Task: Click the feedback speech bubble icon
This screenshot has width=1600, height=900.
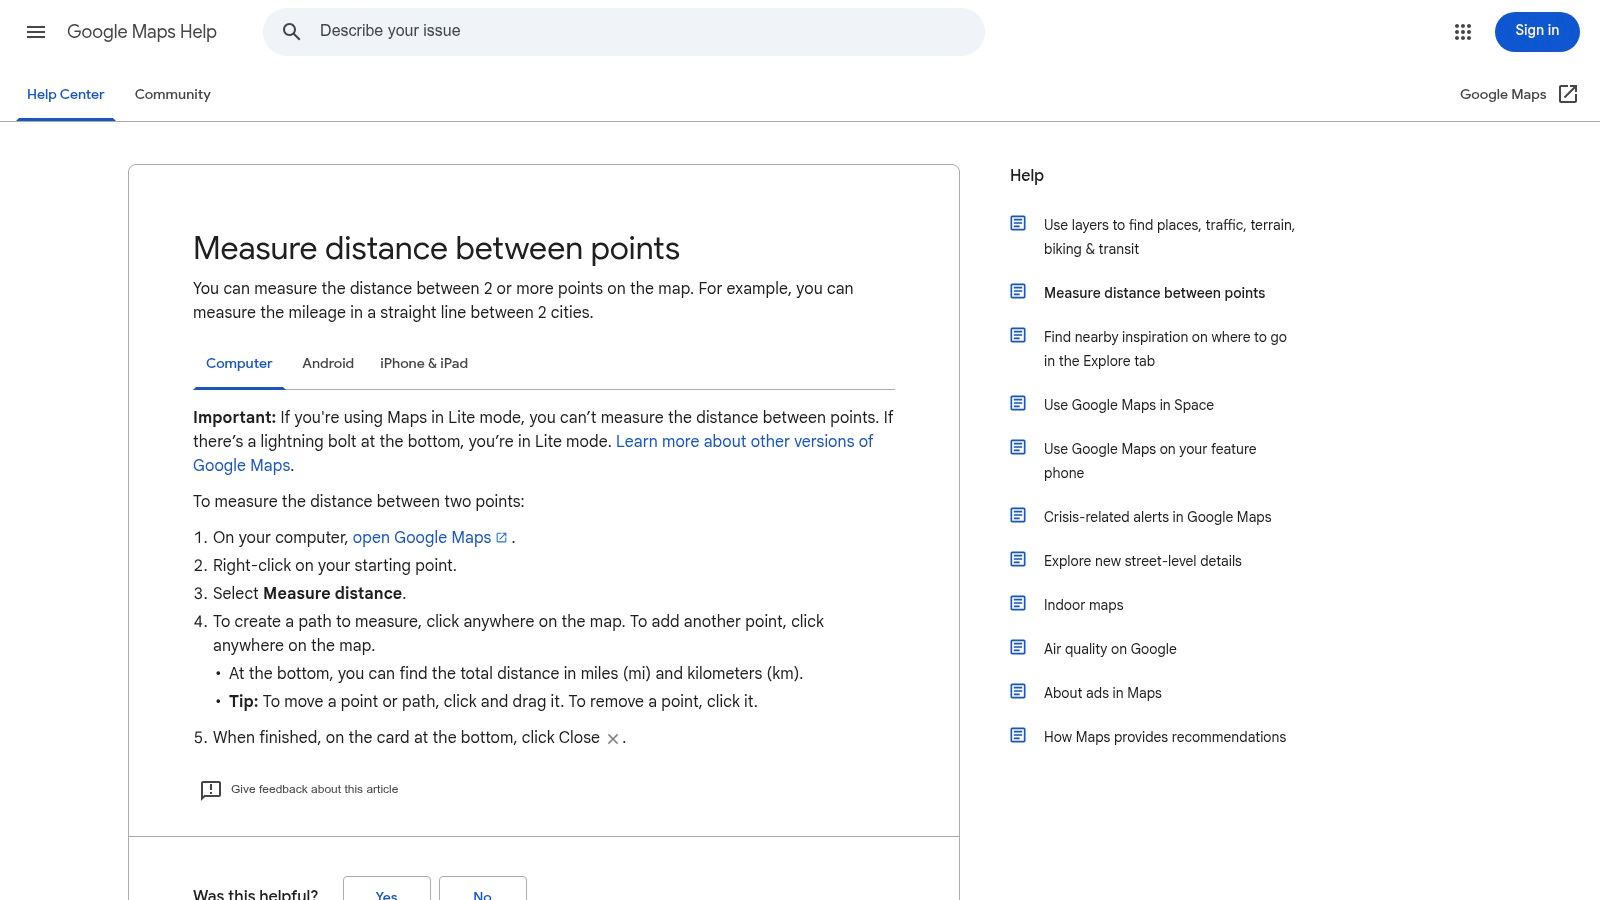Action: [210, 790]
